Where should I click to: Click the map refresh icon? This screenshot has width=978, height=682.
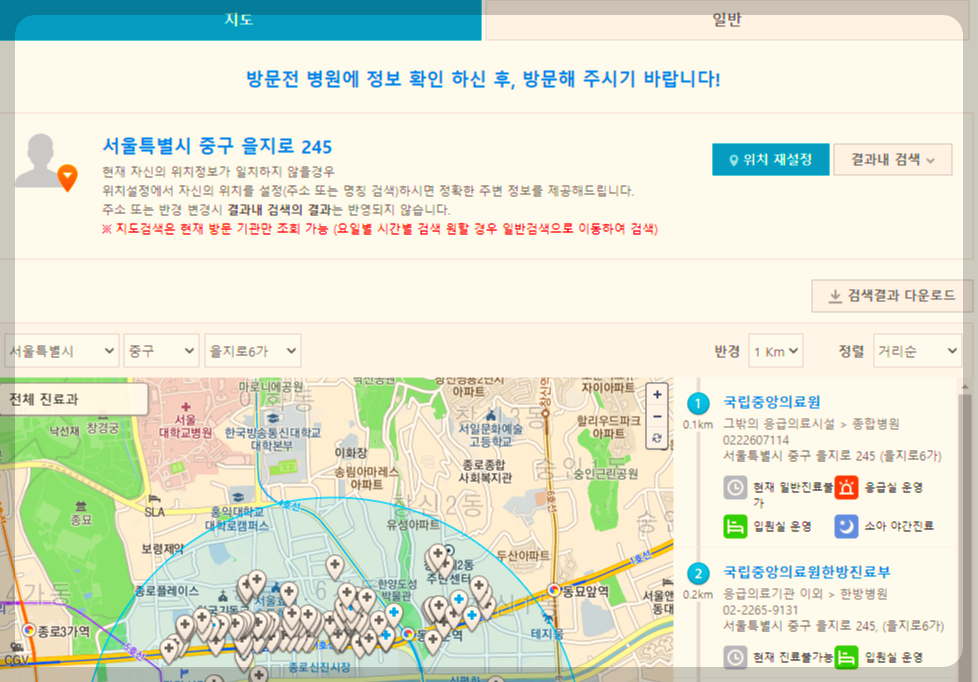[x=657, y=438]
